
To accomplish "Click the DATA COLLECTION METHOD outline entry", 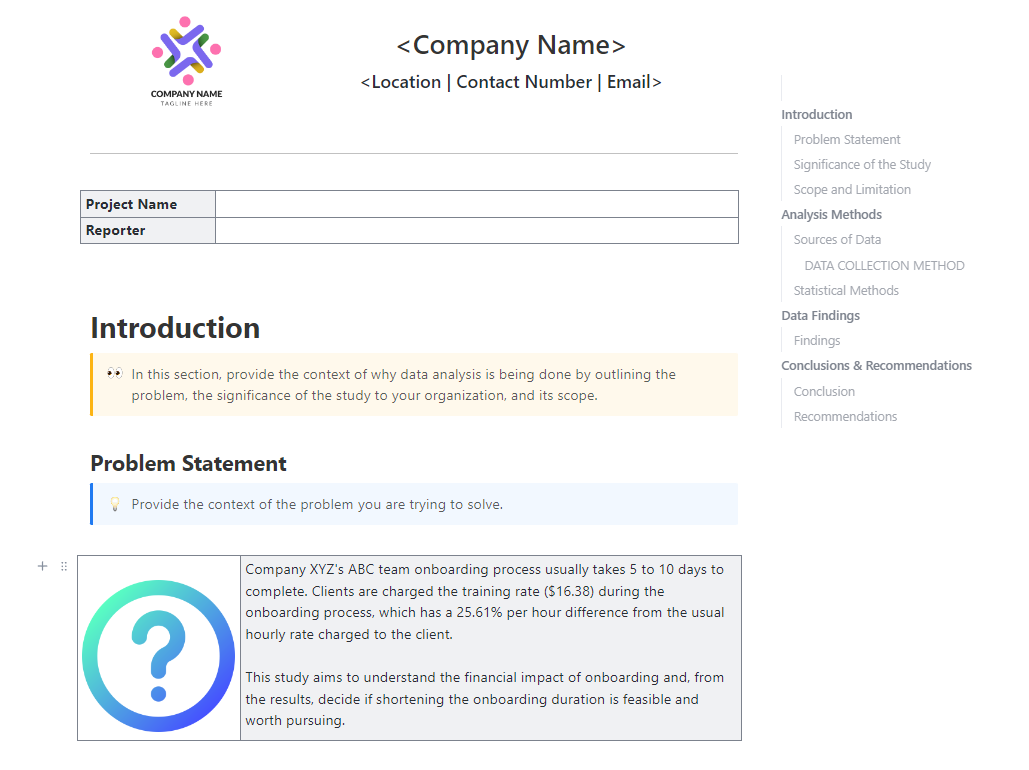I will 884,265.
